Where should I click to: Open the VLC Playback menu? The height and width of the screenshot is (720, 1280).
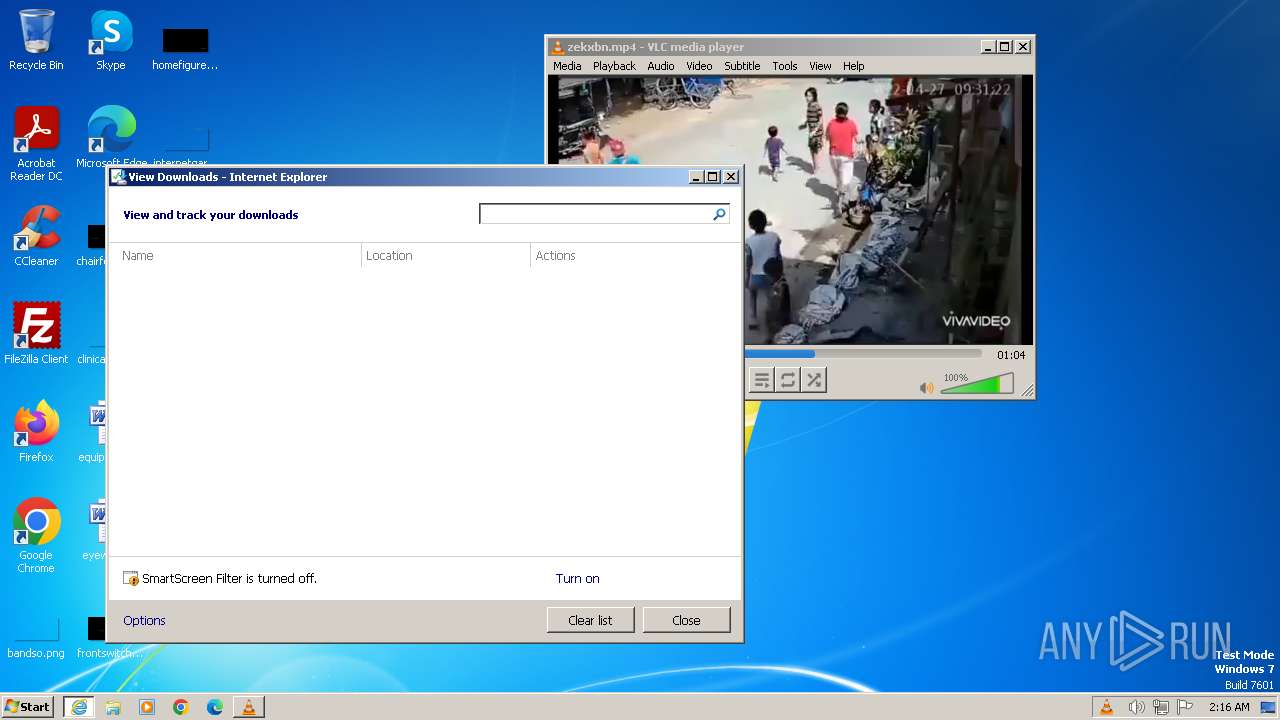click(614, 66)
